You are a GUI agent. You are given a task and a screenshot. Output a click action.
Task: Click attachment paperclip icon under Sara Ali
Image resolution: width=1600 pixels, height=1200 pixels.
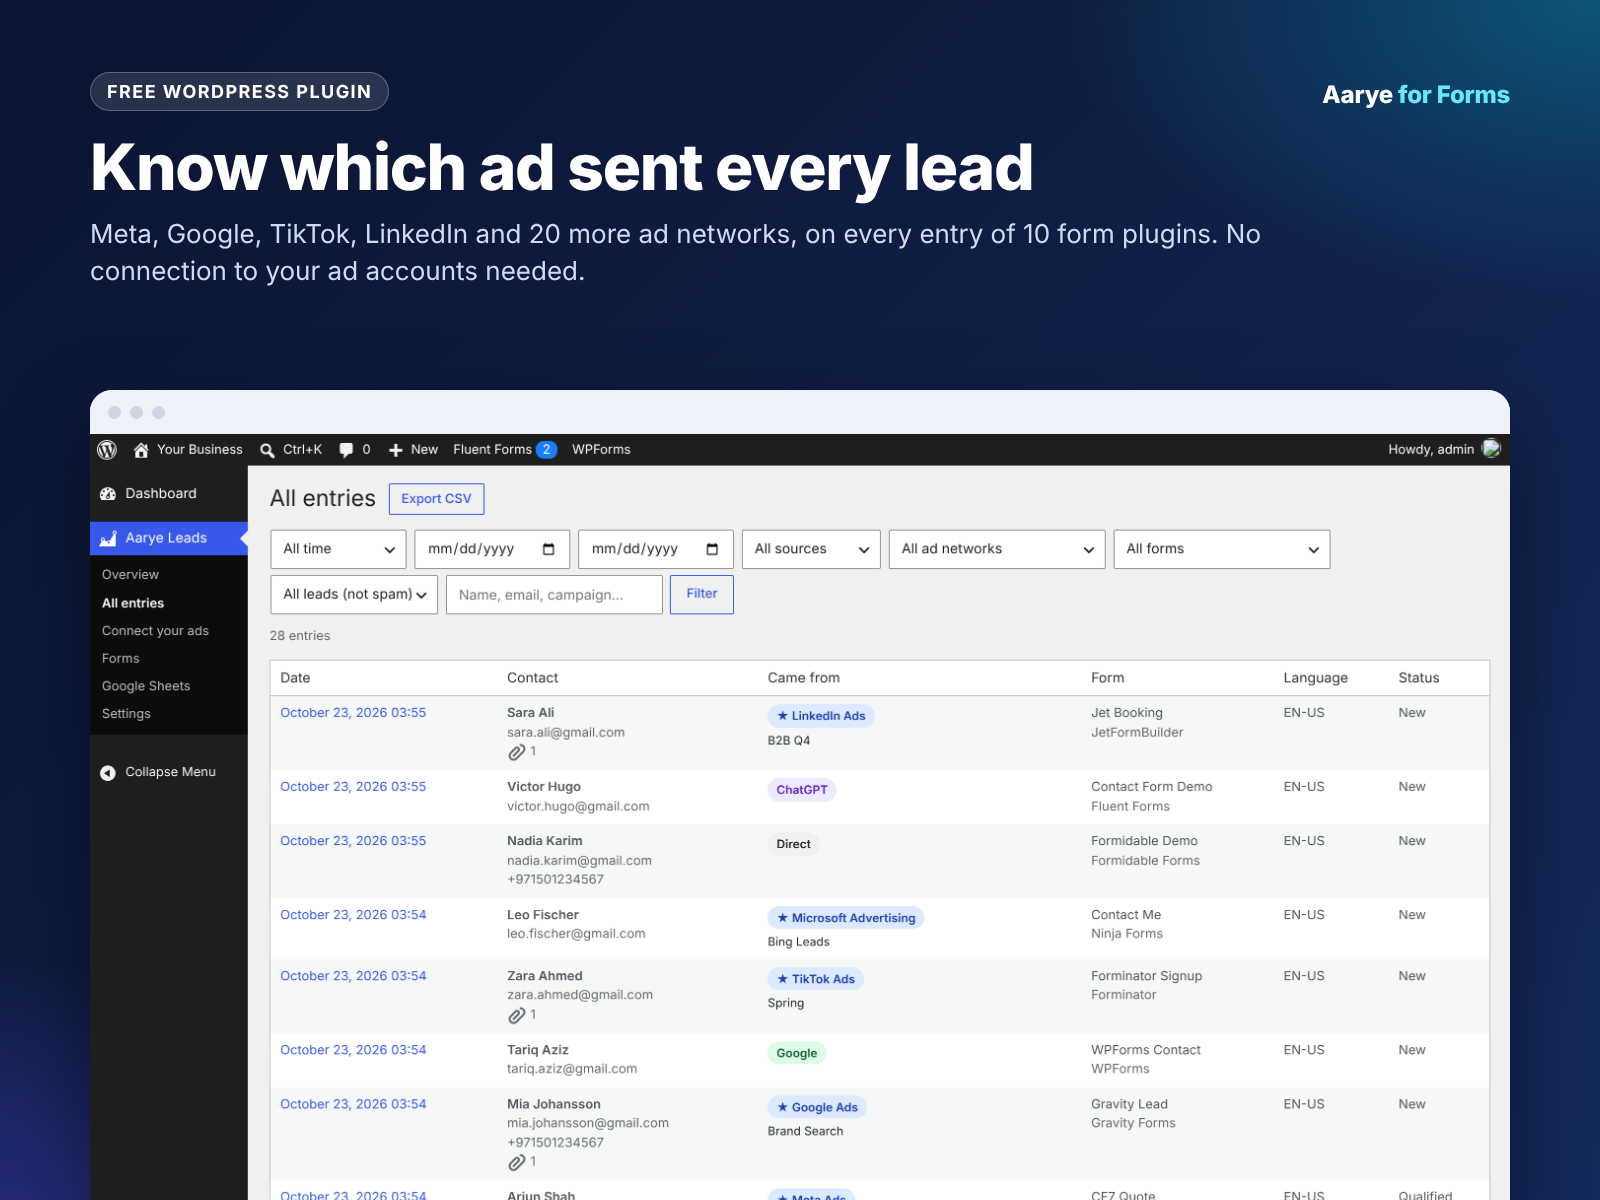point(516,752)
